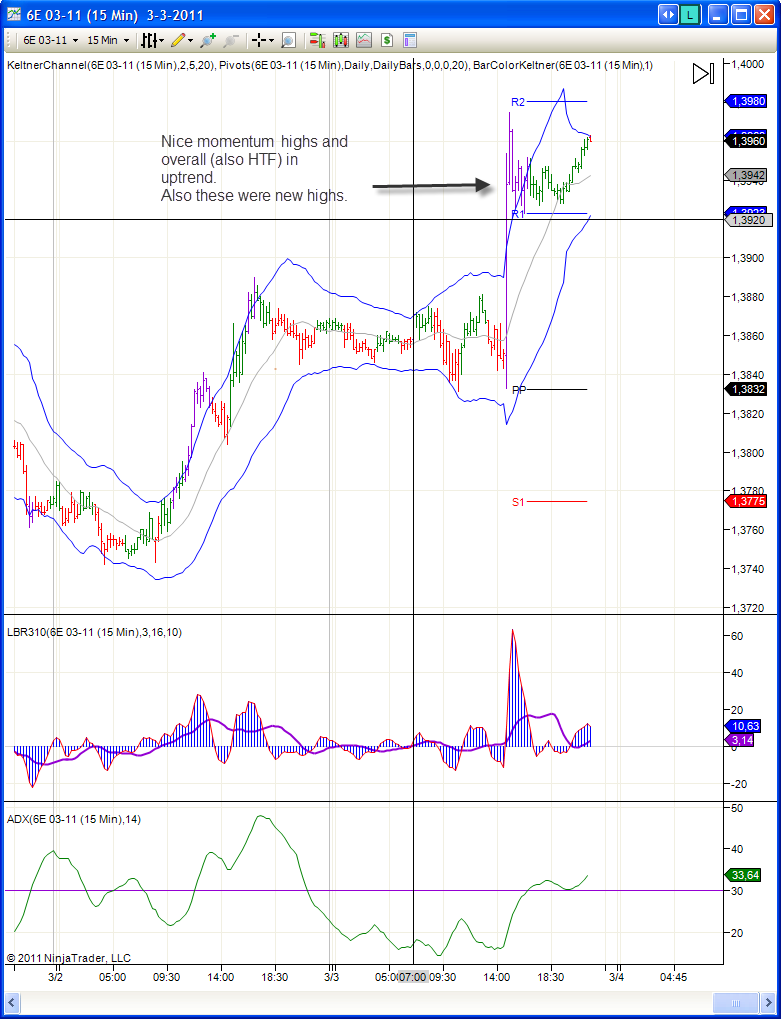Click the 3/2 date label on time axis
The height and width of the screenshot is (1019, 781).
click(x=55, y=977)
